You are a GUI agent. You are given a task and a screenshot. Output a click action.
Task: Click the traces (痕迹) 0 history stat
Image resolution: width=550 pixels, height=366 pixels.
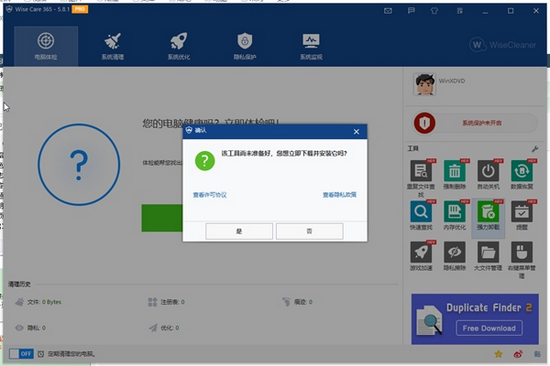tap(297, 302)
